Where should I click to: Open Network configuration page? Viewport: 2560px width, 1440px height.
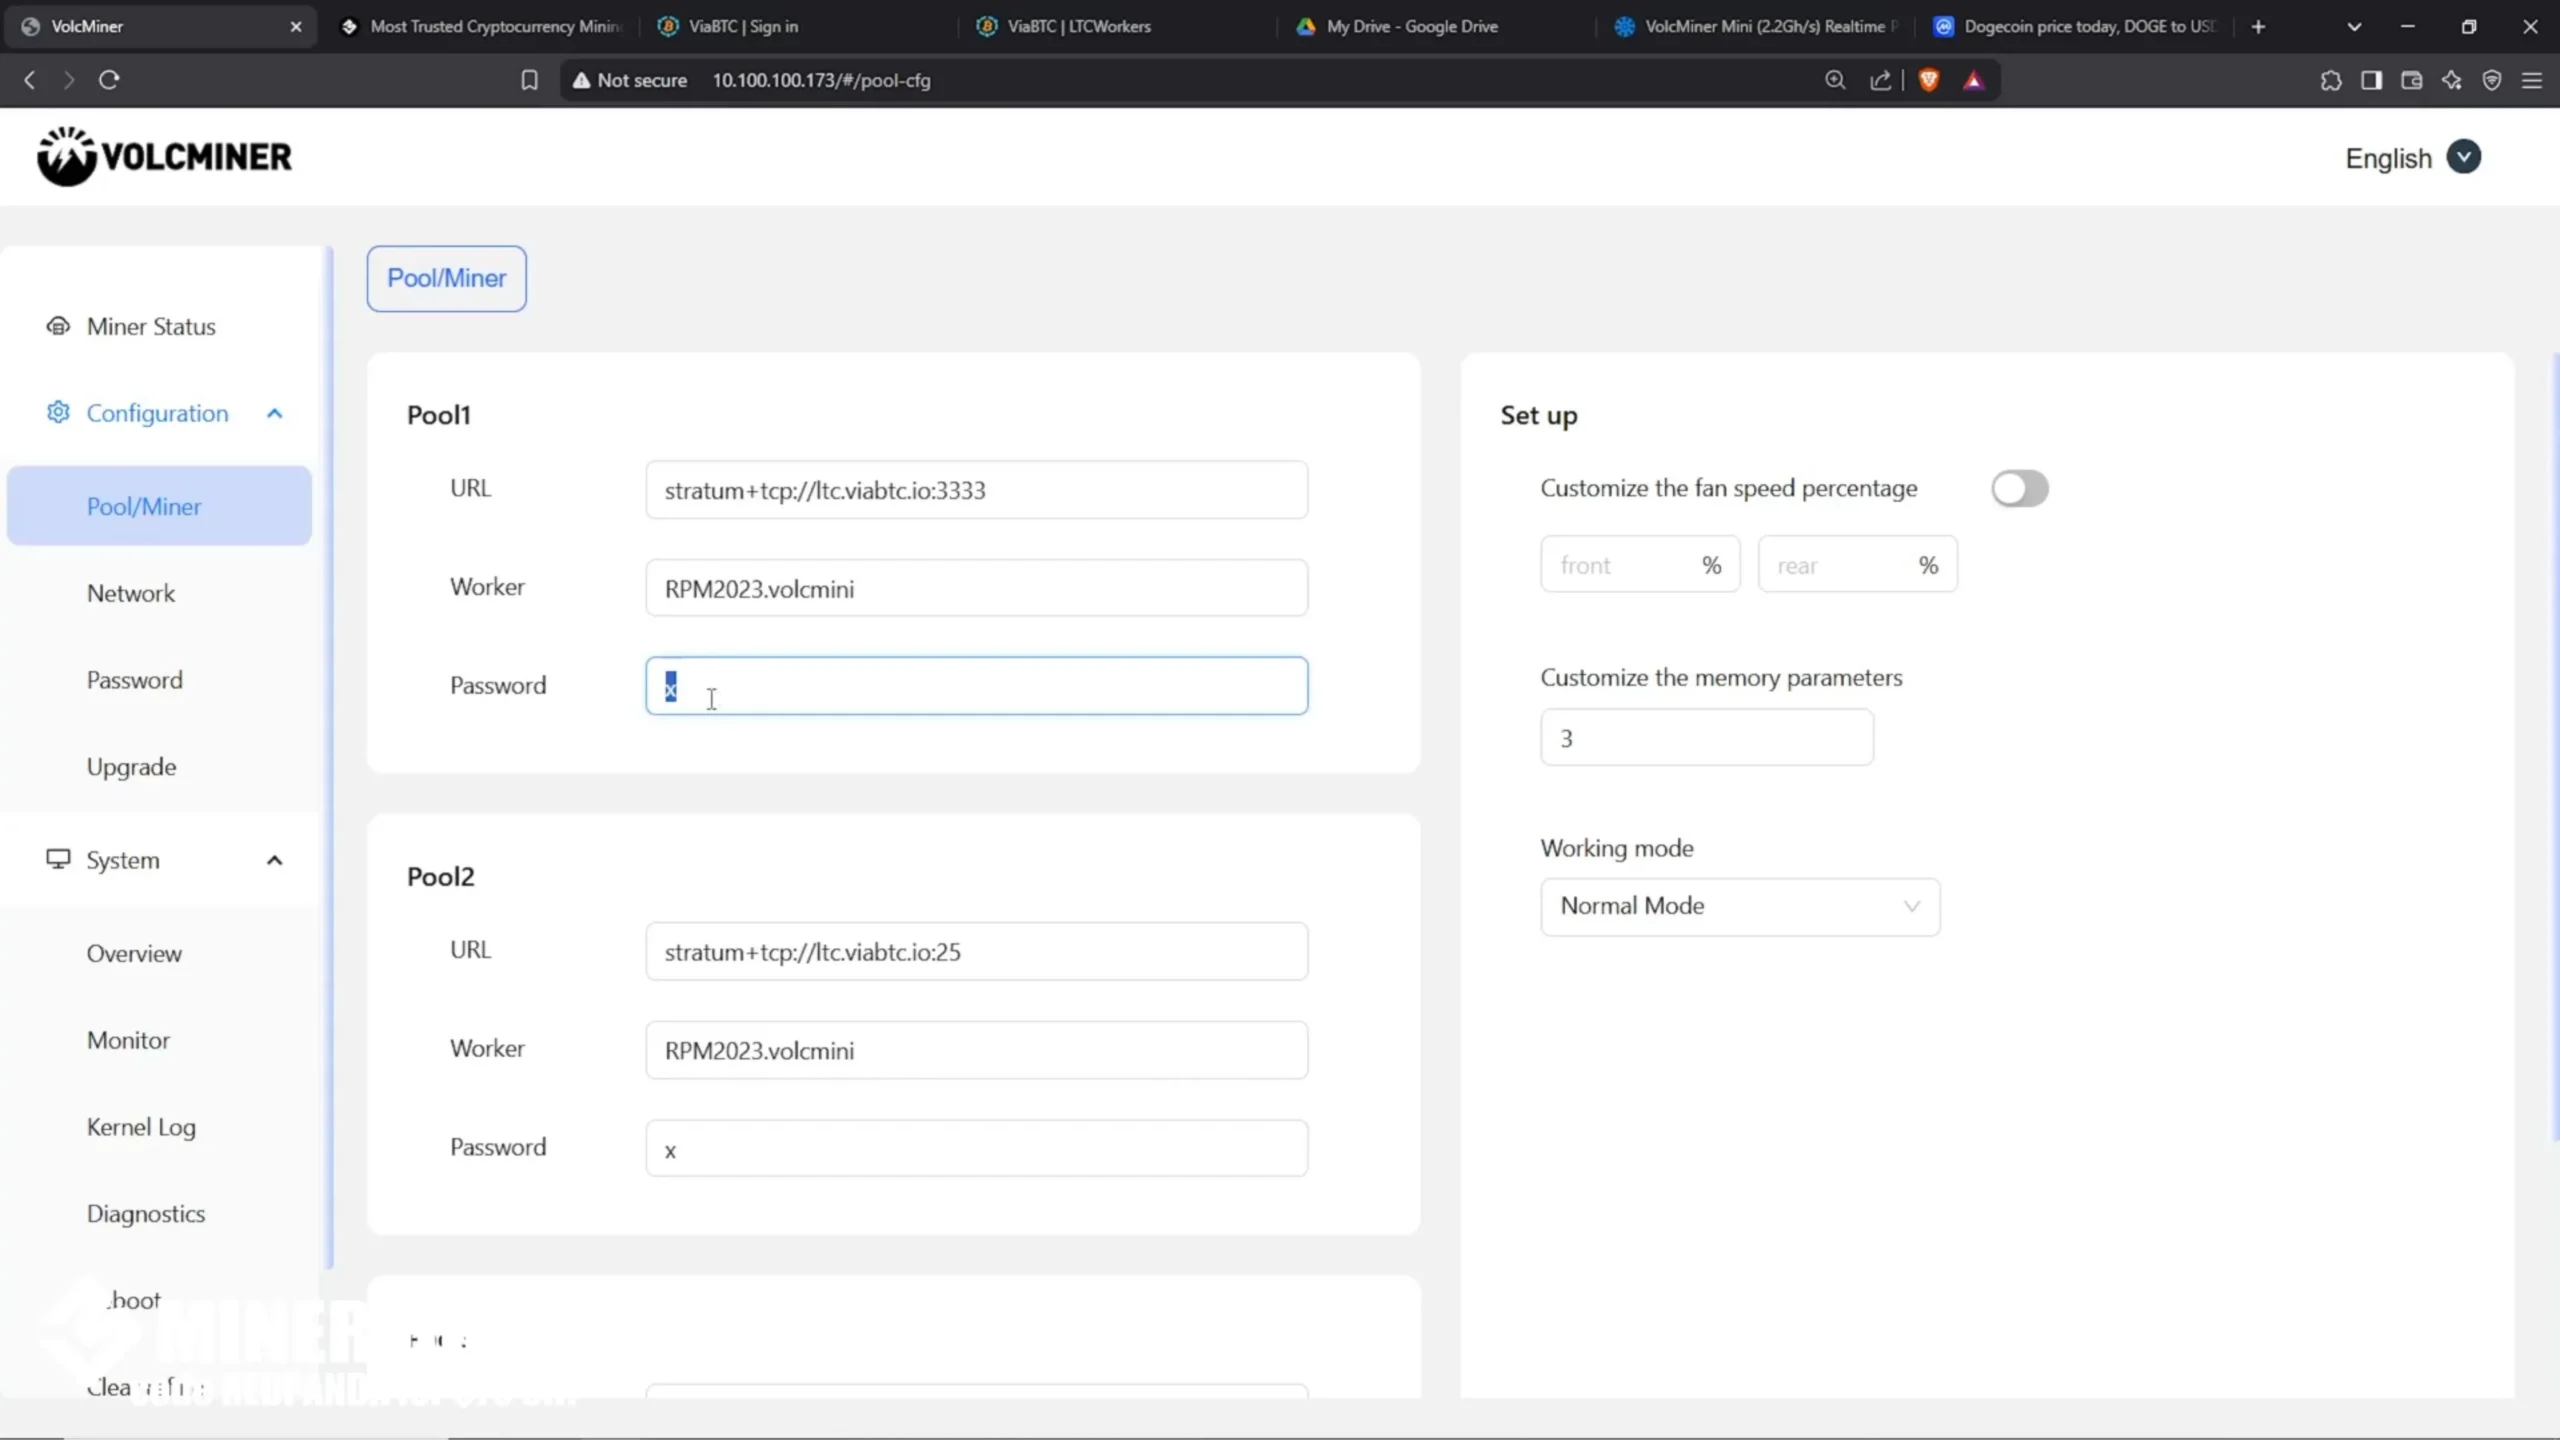click(x=131, y=593)
